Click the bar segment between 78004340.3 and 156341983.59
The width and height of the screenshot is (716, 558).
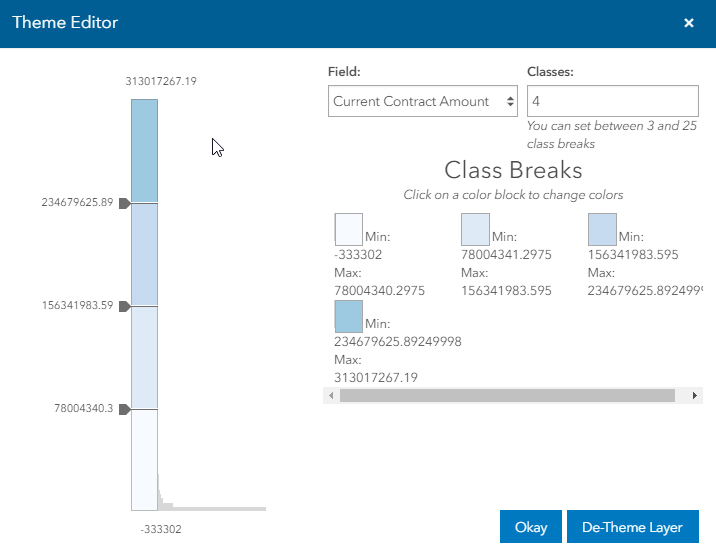[x=144, y=357]
